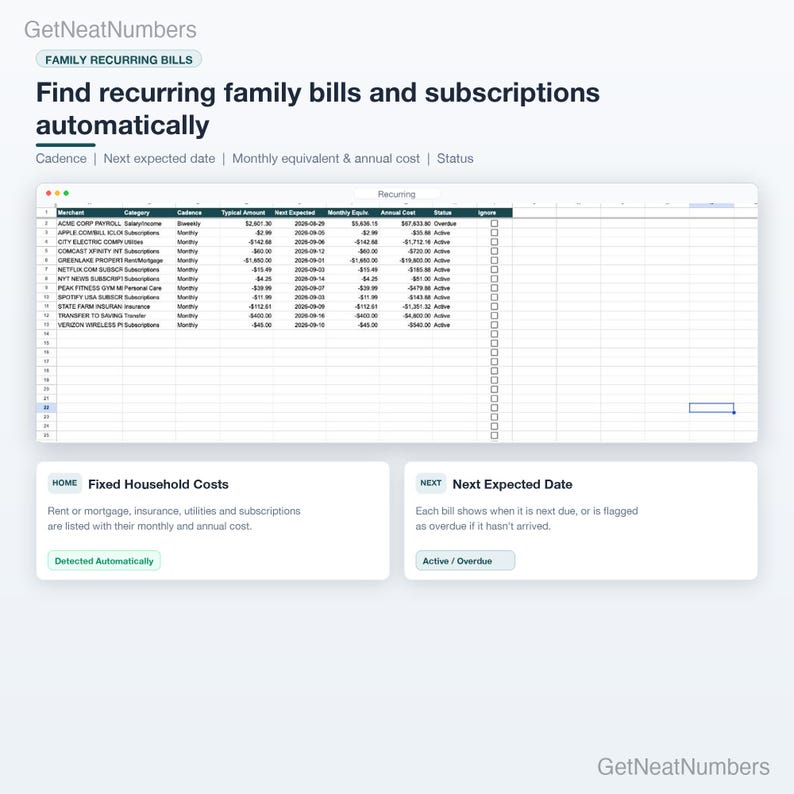Viewport: 794px width, 794px height.
Task: Click the Fixed Household Costs heading
Action: (x=158, y=484)
